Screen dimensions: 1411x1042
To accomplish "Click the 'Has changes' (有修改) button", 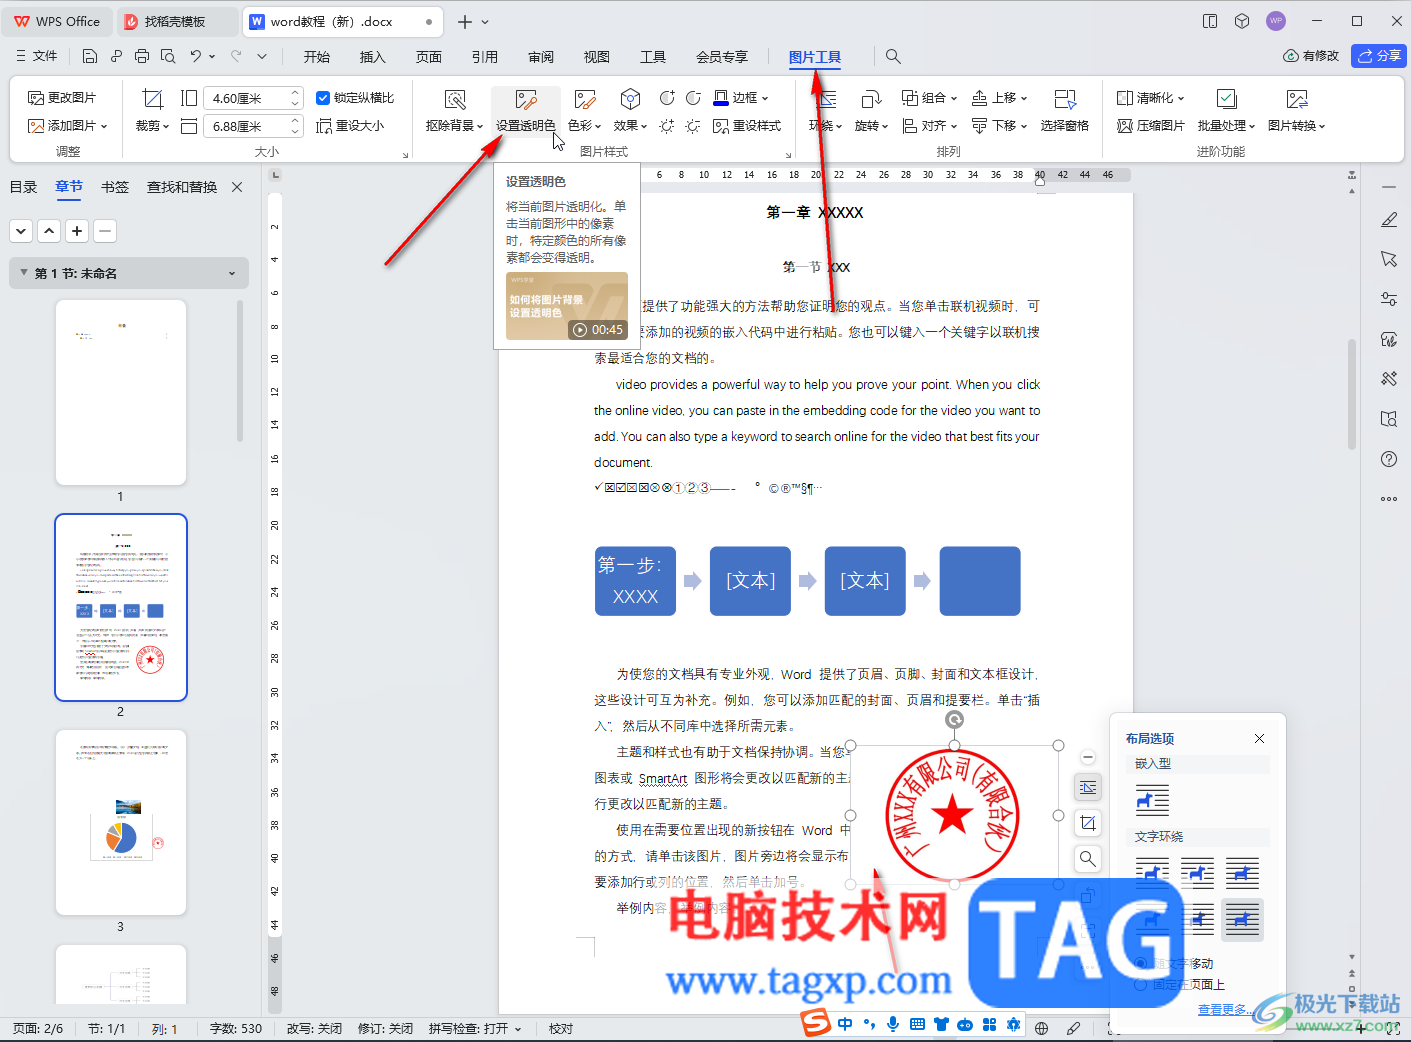I will (x=1311, y=56).
